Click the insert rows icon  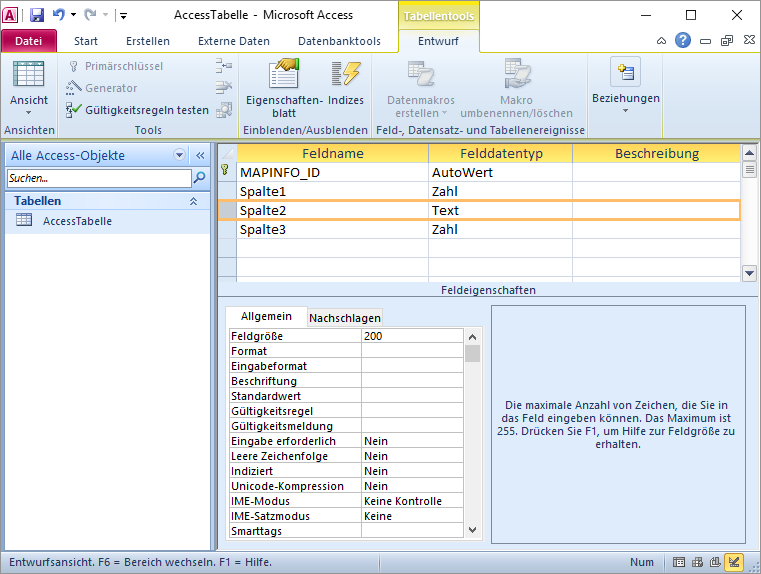(x=224, y=66)
